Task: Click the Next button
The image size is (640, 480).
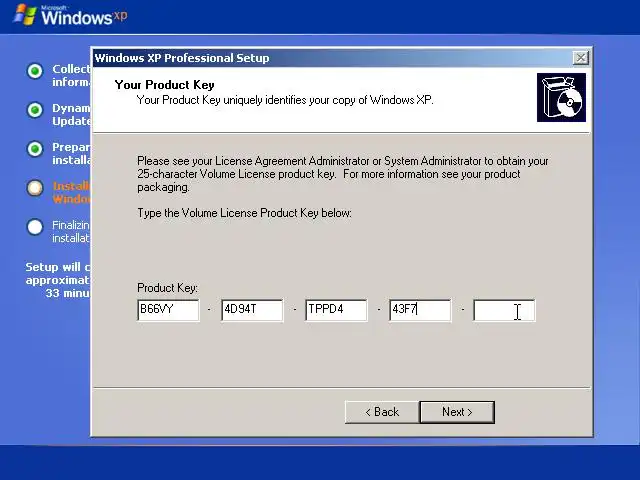Action: pos(457,412)
